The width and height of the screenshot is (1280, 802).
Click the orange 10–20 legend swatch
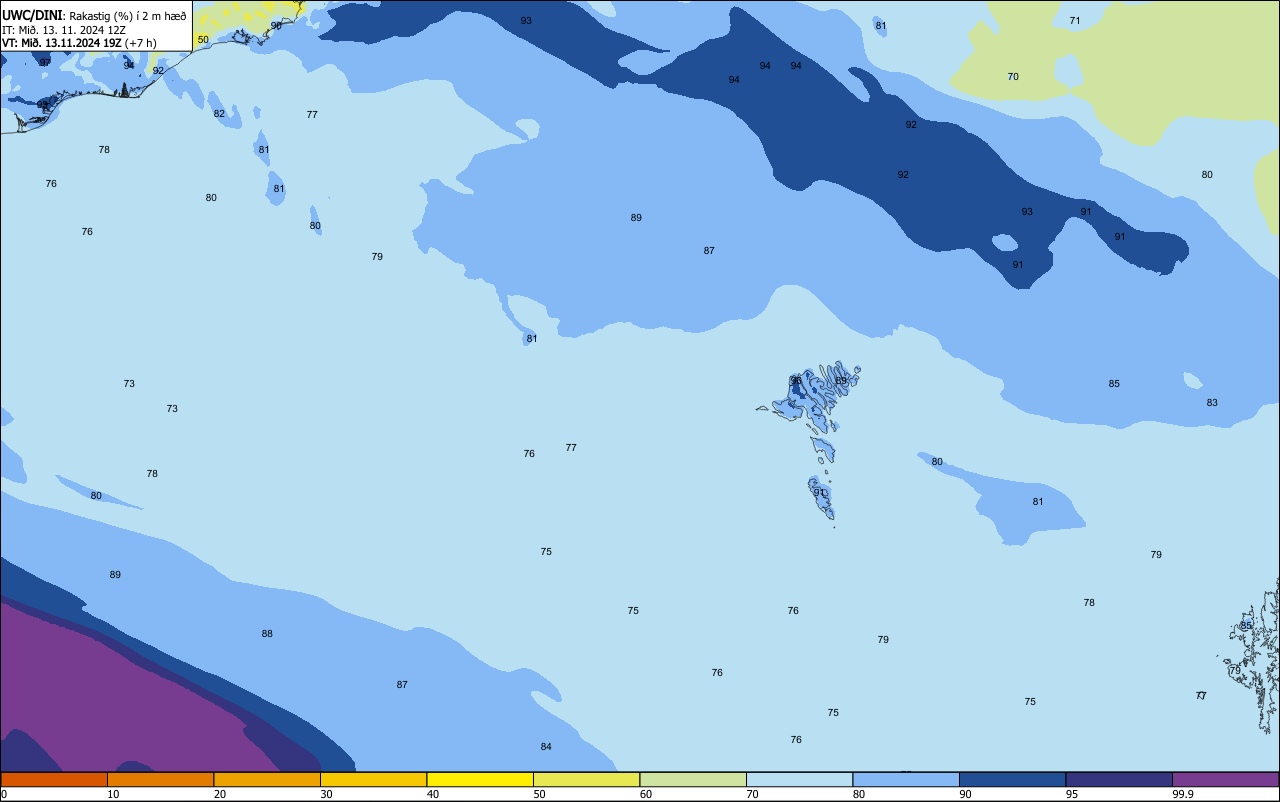[x=160, y=779]
